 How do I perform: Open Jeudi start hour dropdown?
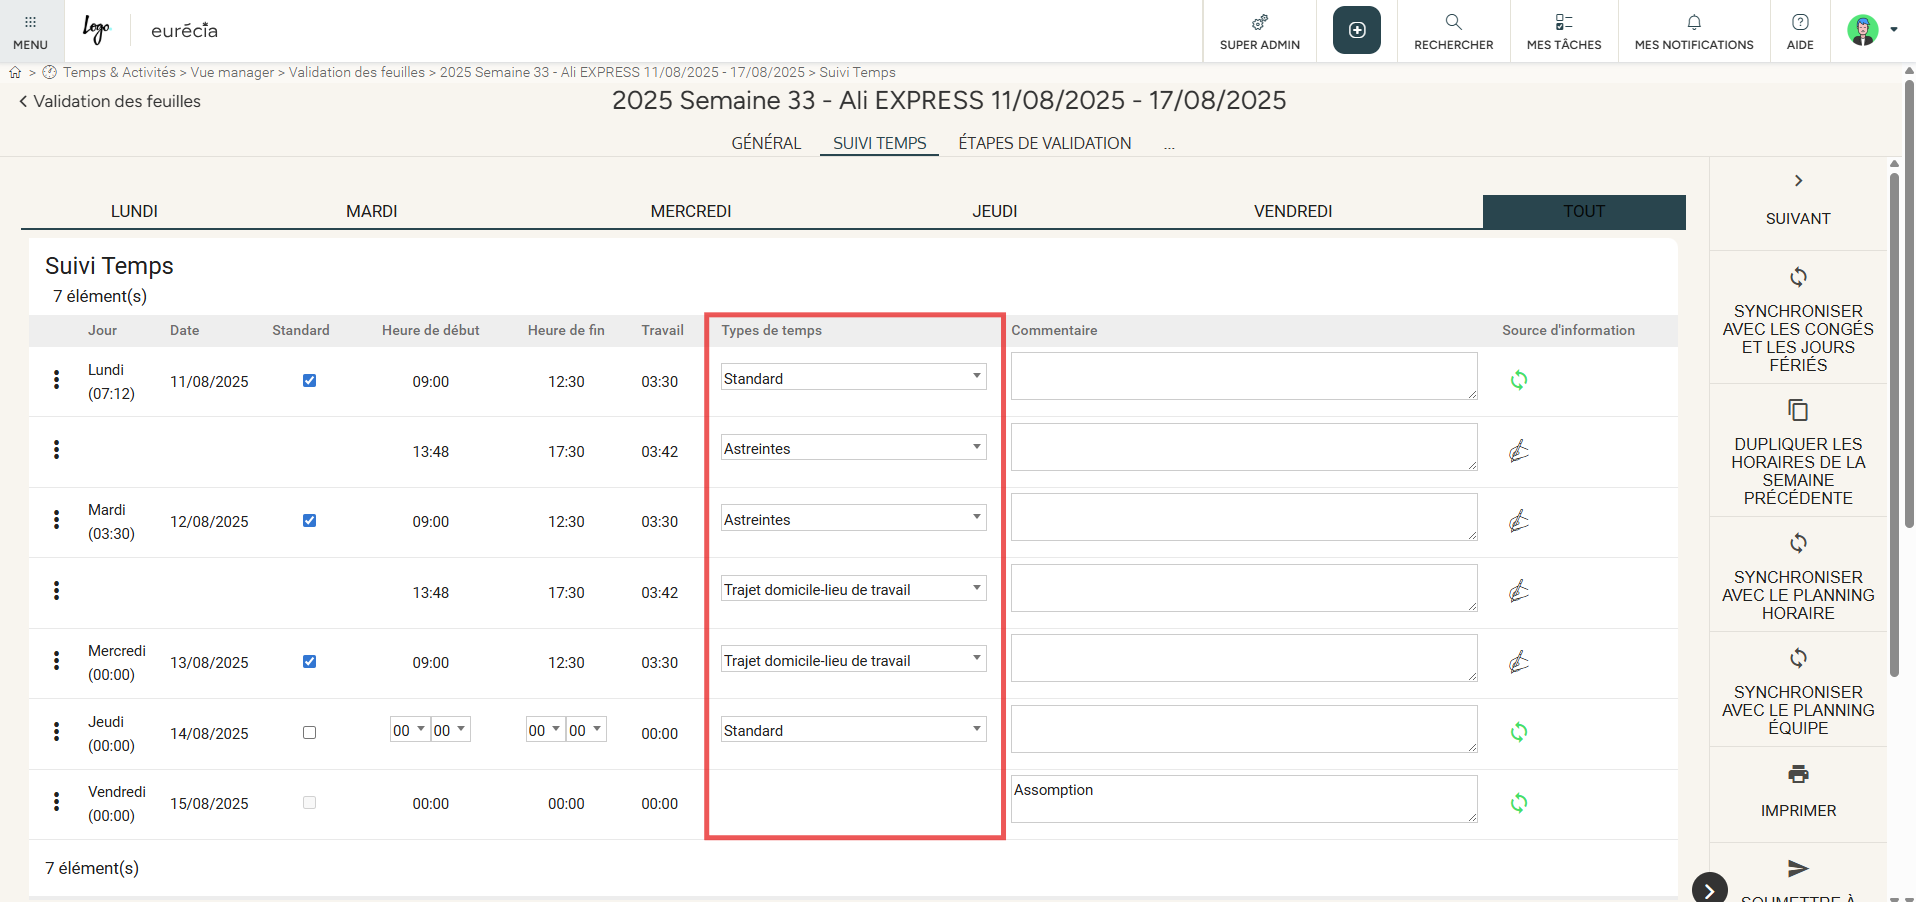(x=409, y=730)
